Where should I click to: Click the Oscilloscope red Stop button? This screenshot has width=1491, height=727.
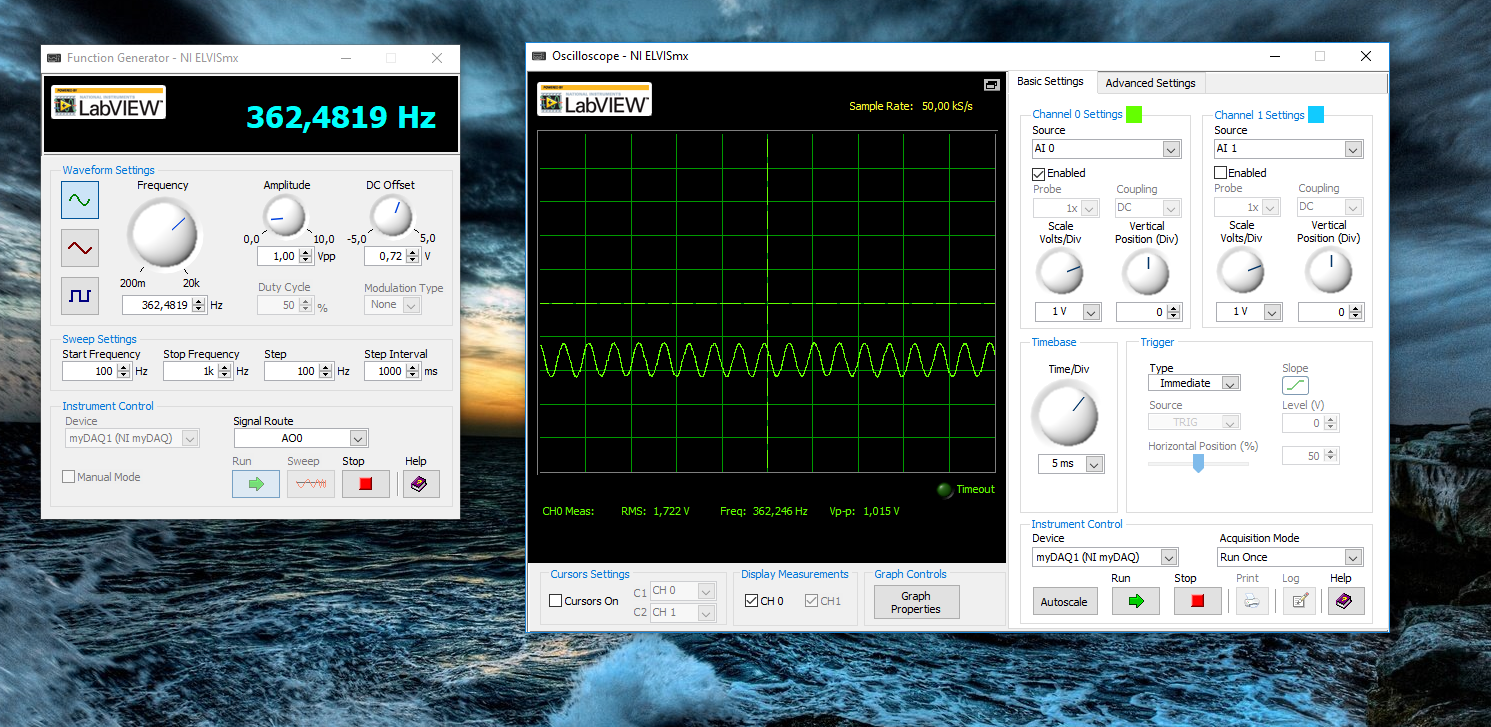[x=1197, y=601]
